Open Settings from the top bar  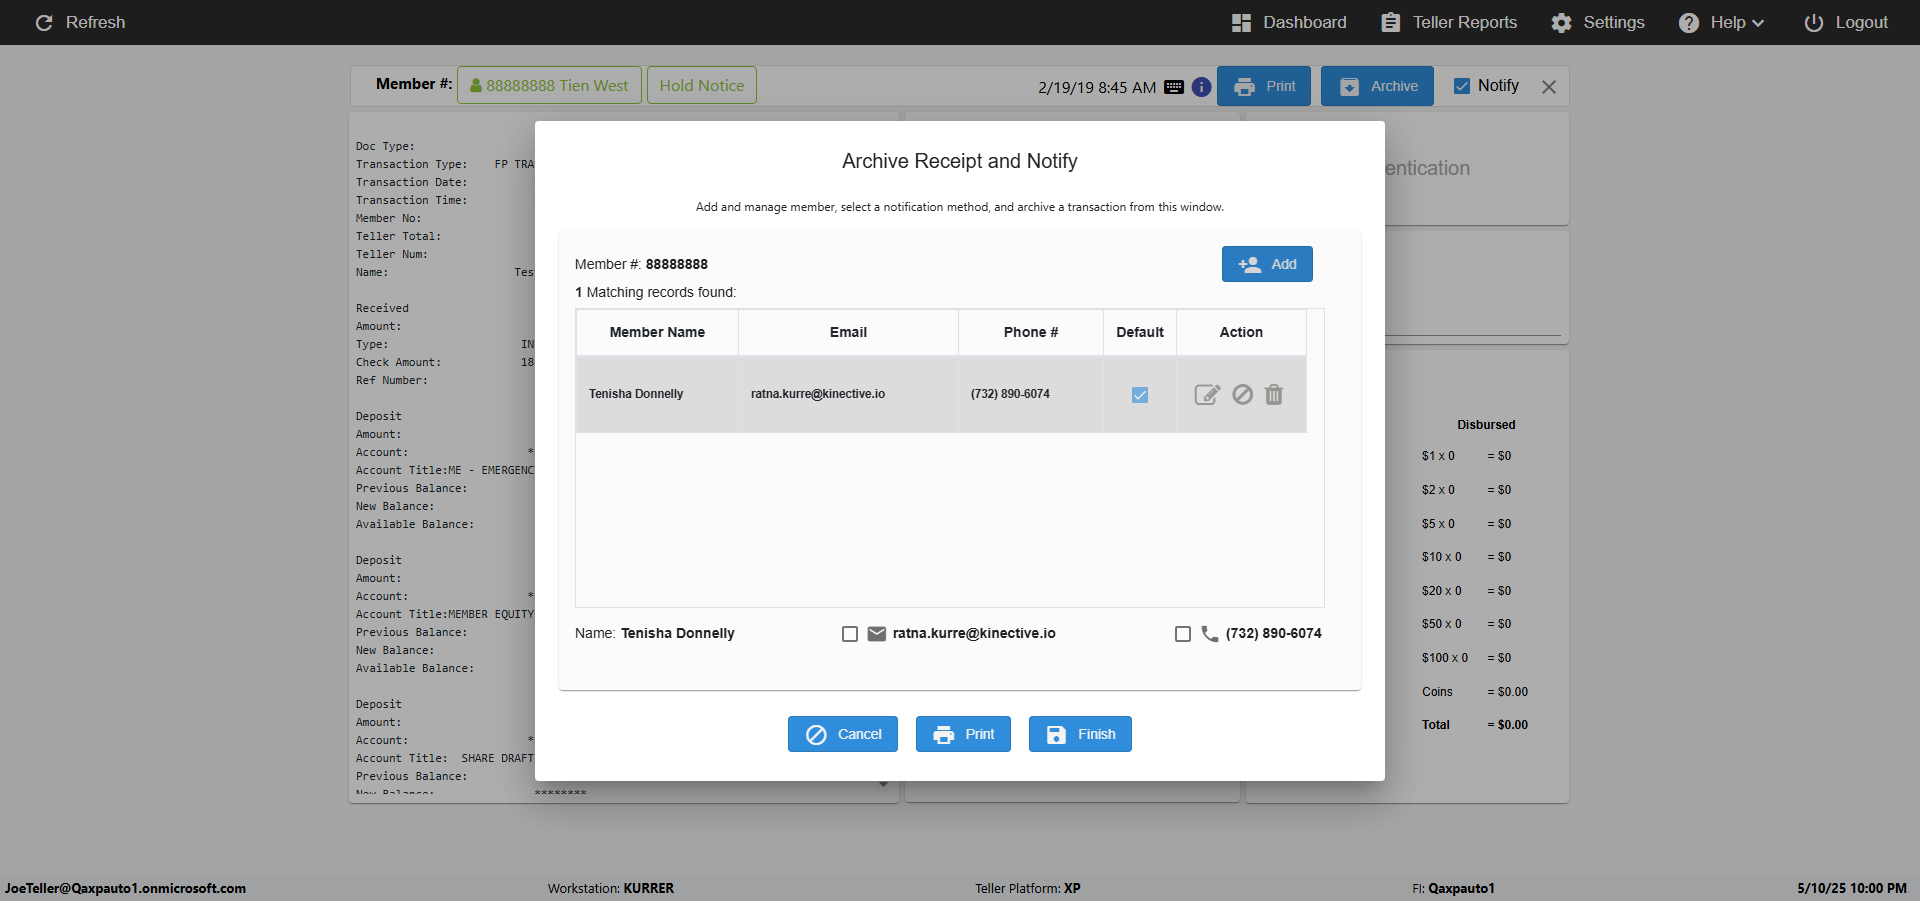1598,22
